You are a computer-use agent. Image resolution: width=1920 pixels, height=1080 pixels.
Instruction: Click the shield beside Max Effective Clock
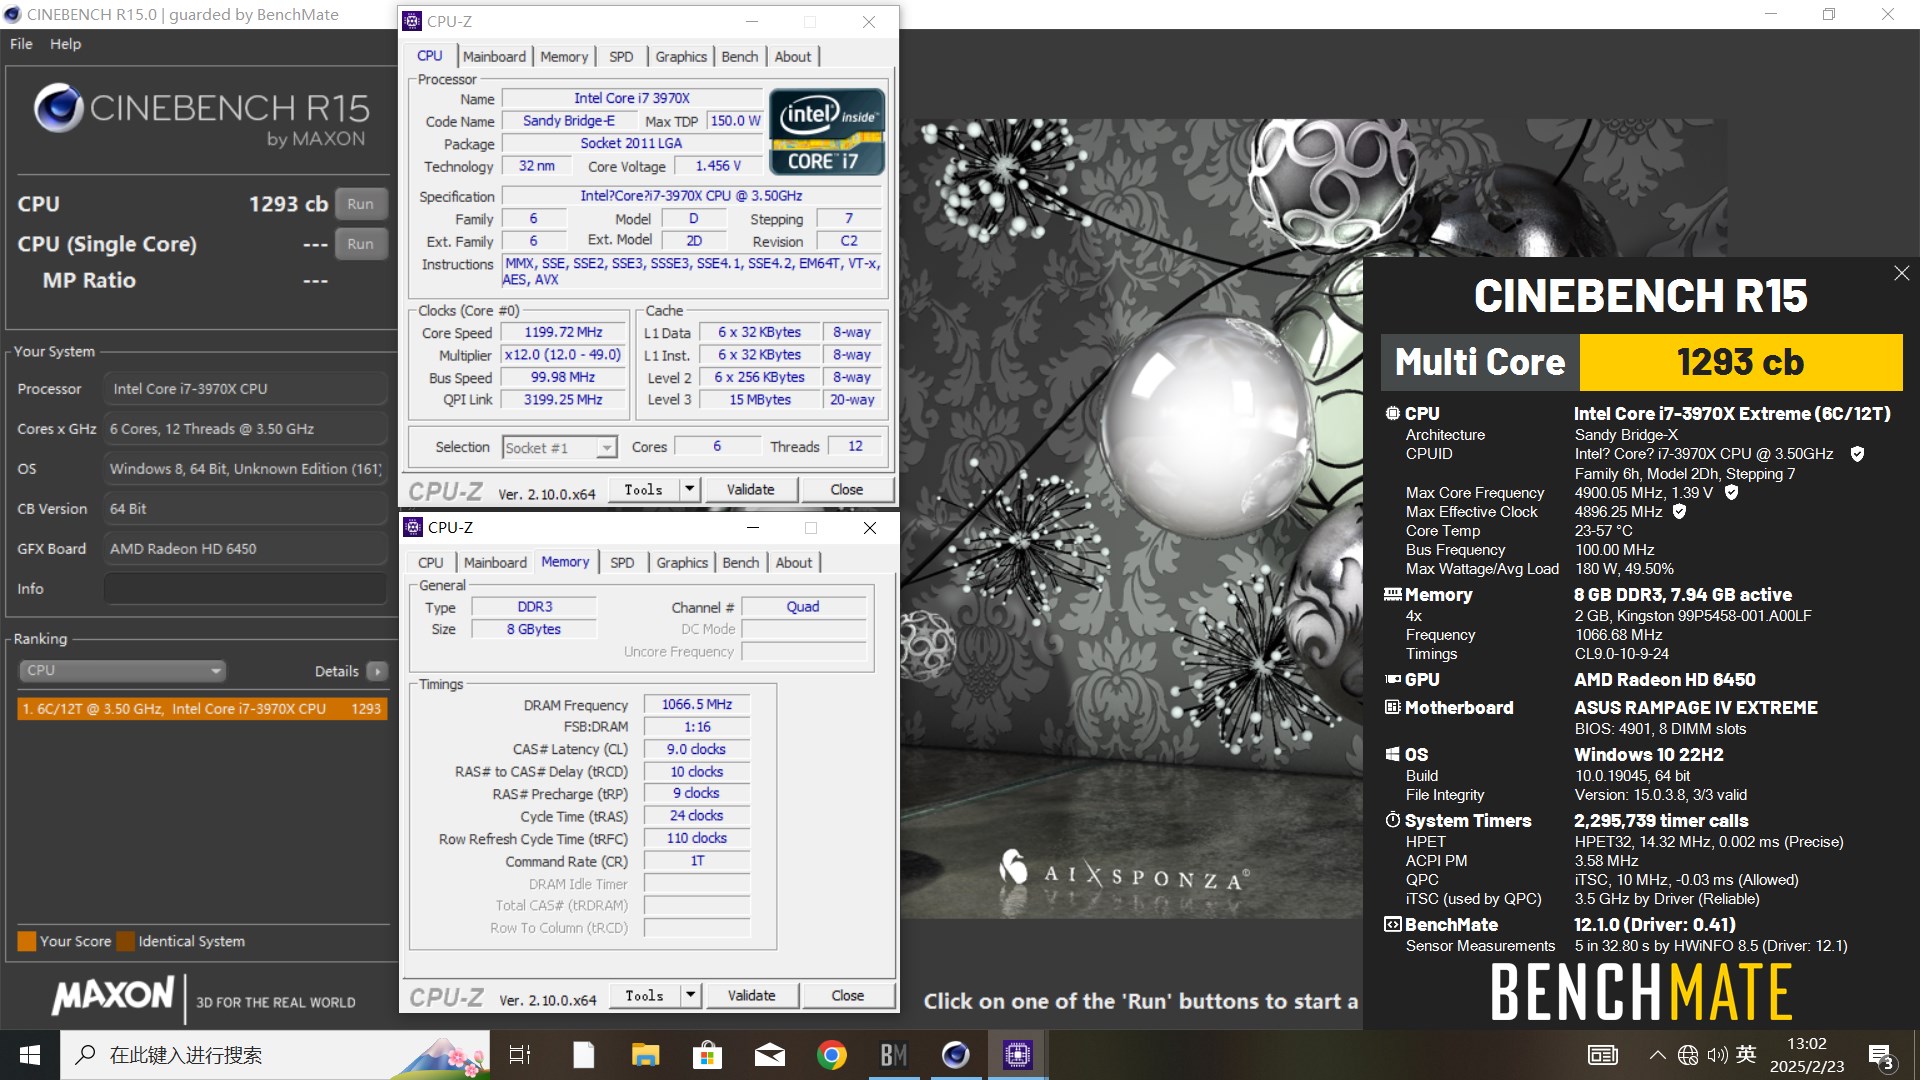pos(1680,511)
